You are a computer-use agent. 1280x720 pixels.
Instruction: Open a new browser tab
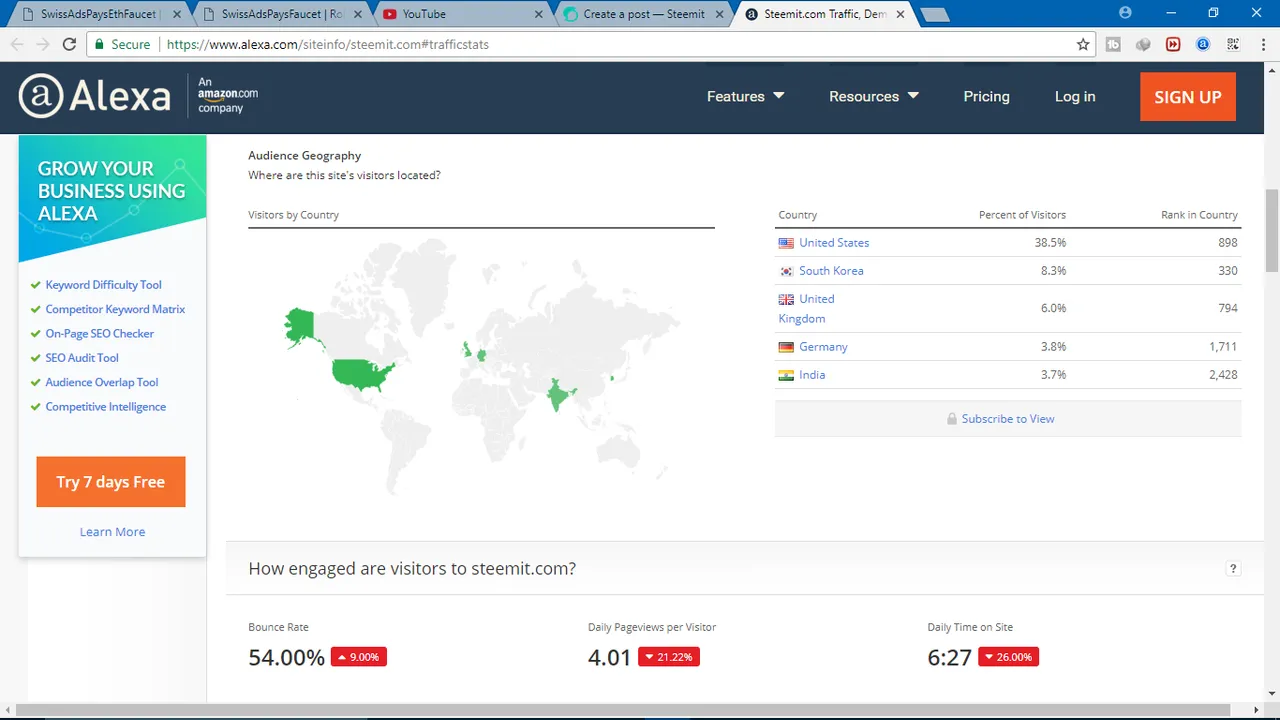click(x=934, y=14)
